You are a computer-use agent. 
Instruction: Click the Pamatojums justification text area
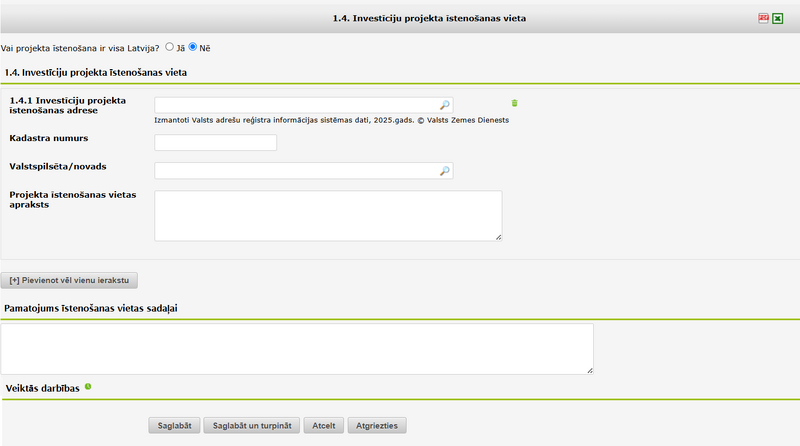click(x=296, y=348)
